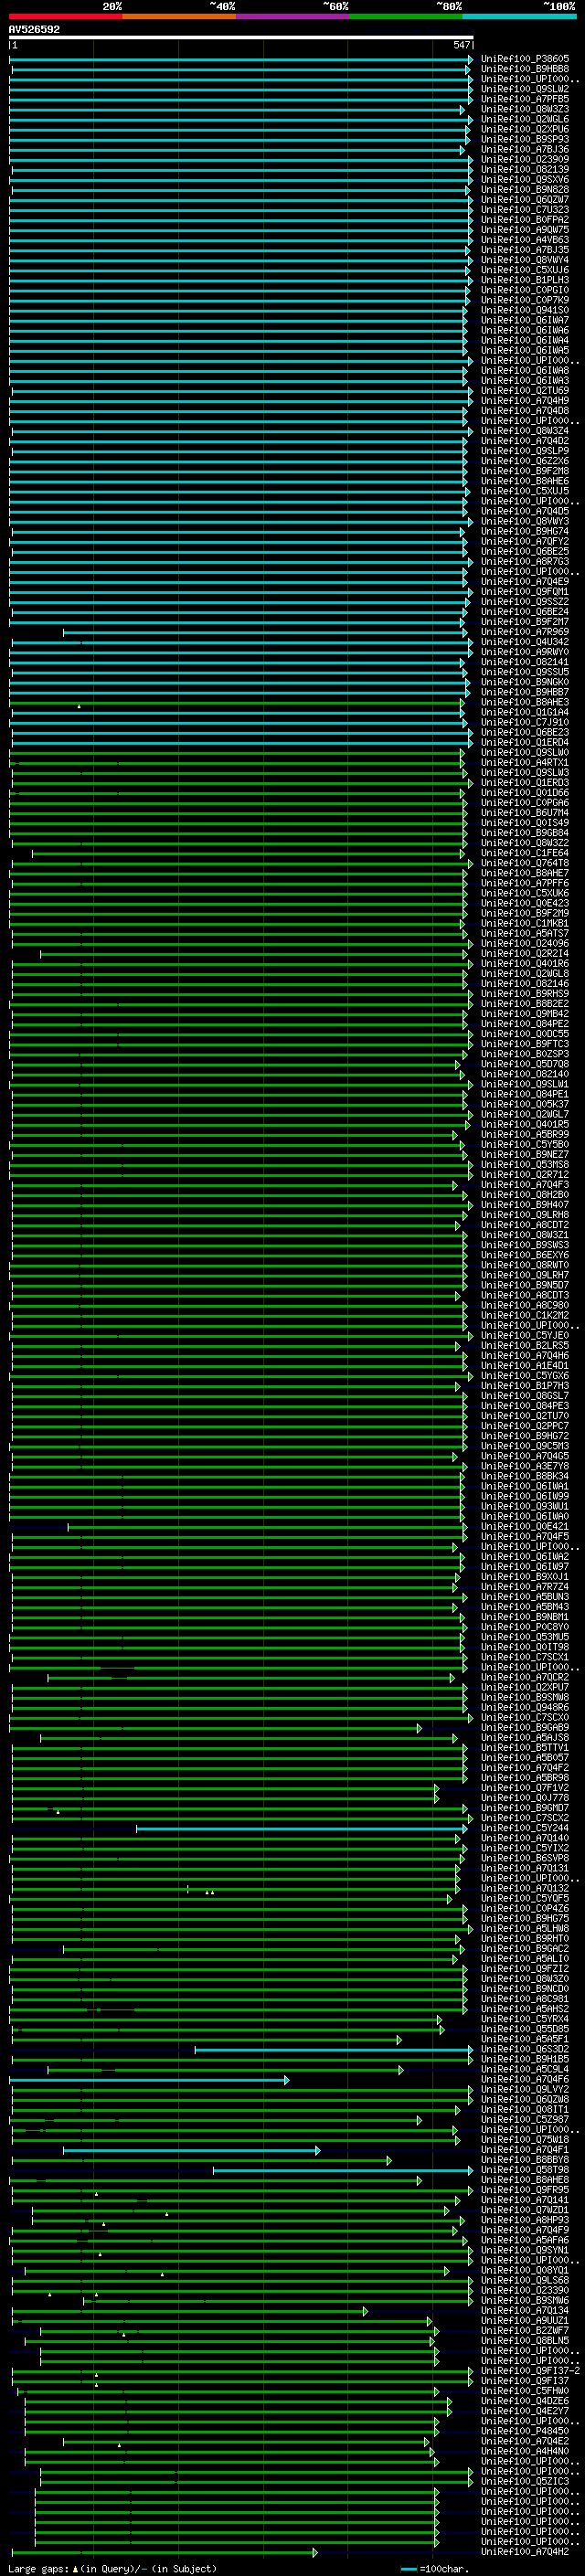Open the UniRef100_C7J910 hit

click(x=525, y=722)
